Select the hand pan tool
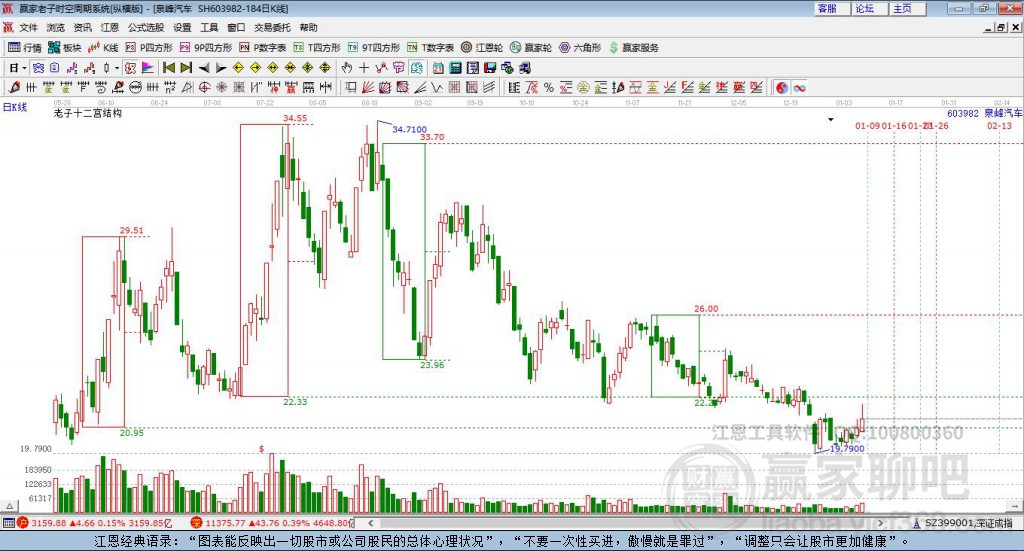1024x551 pixels. point(347,68)
